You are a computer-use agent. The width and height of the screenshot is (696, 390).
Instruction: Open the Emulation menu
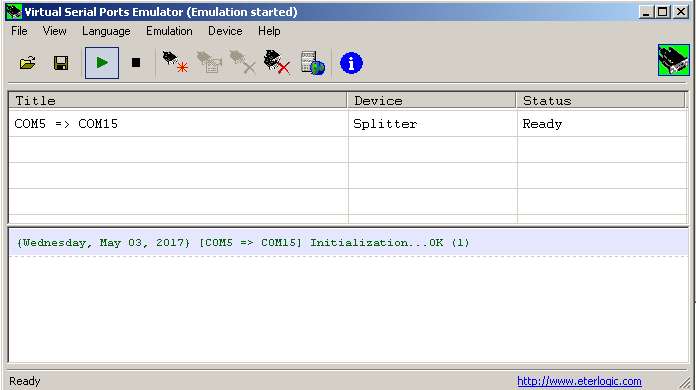pyautogui.click(x=169, y=31)
